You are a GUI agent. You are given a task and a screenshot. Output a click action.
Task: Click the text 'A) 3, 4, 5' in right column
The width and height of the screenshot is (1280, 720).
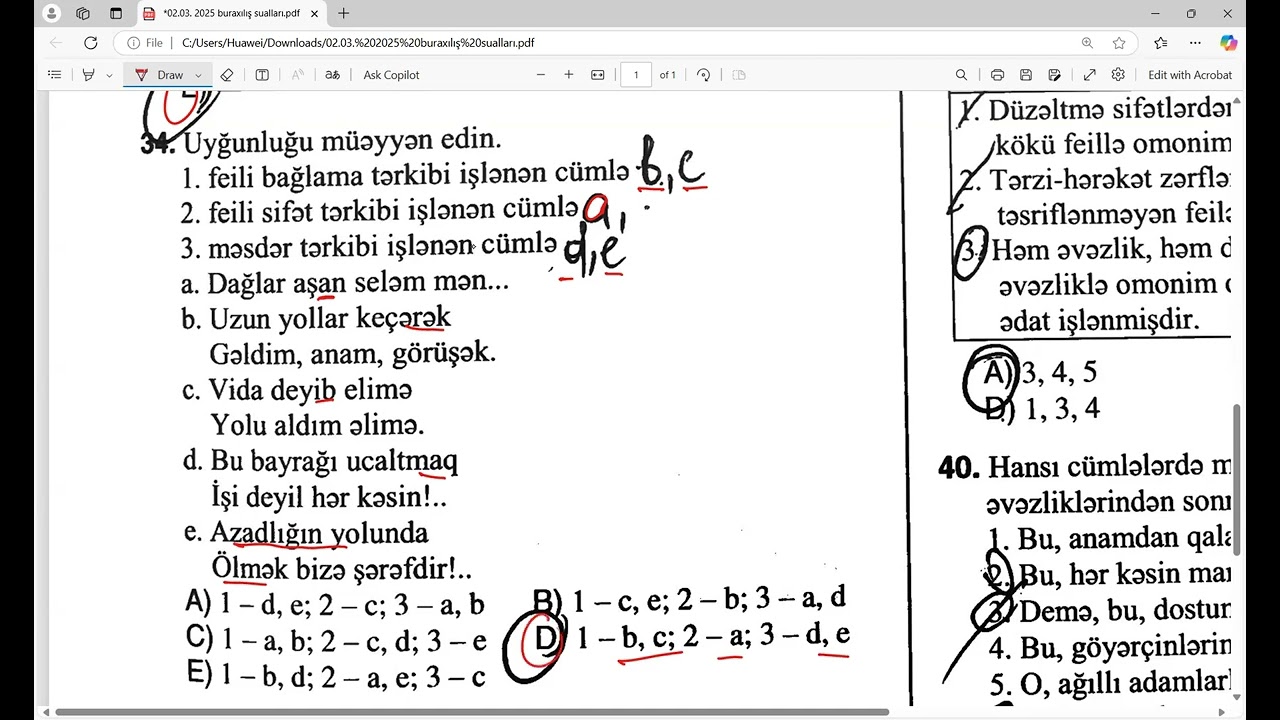[1041, 373]
